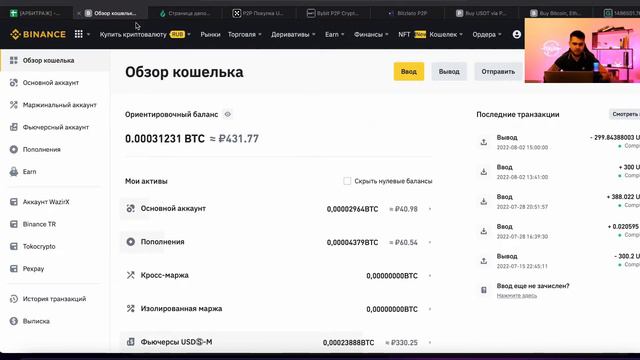Click the 0.00031231 BTC balance value
640x360 pixels.
[x=165, y=139]
